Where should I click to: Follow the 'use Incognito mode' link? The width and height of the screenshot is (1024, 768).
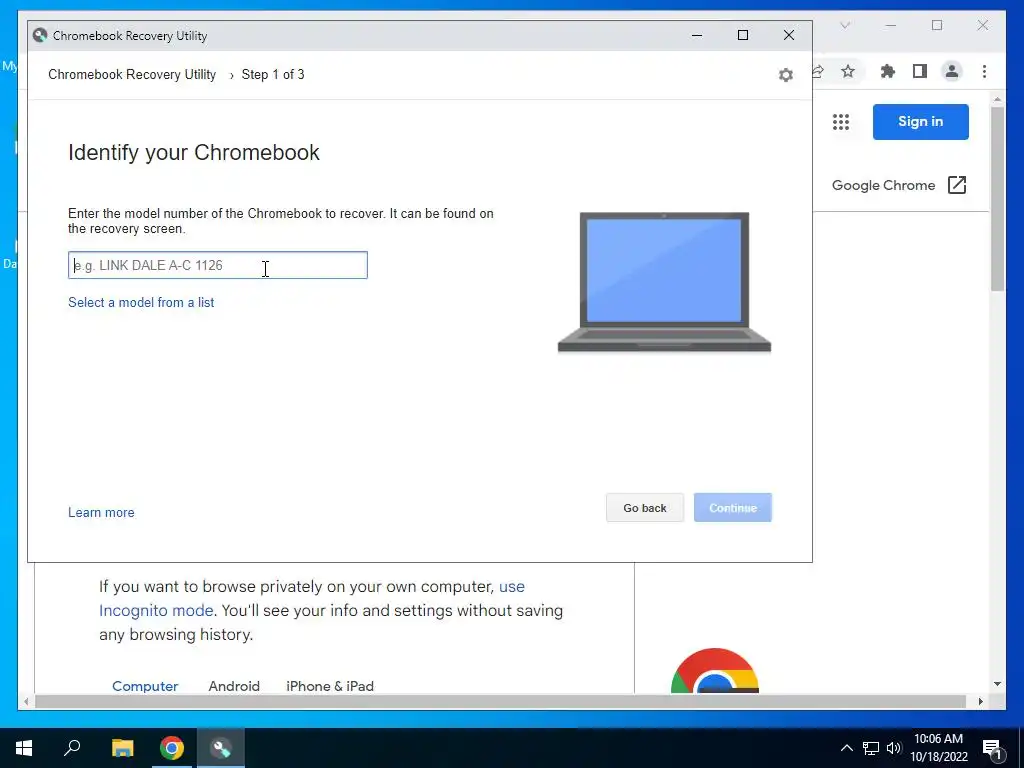click(312, 598)
